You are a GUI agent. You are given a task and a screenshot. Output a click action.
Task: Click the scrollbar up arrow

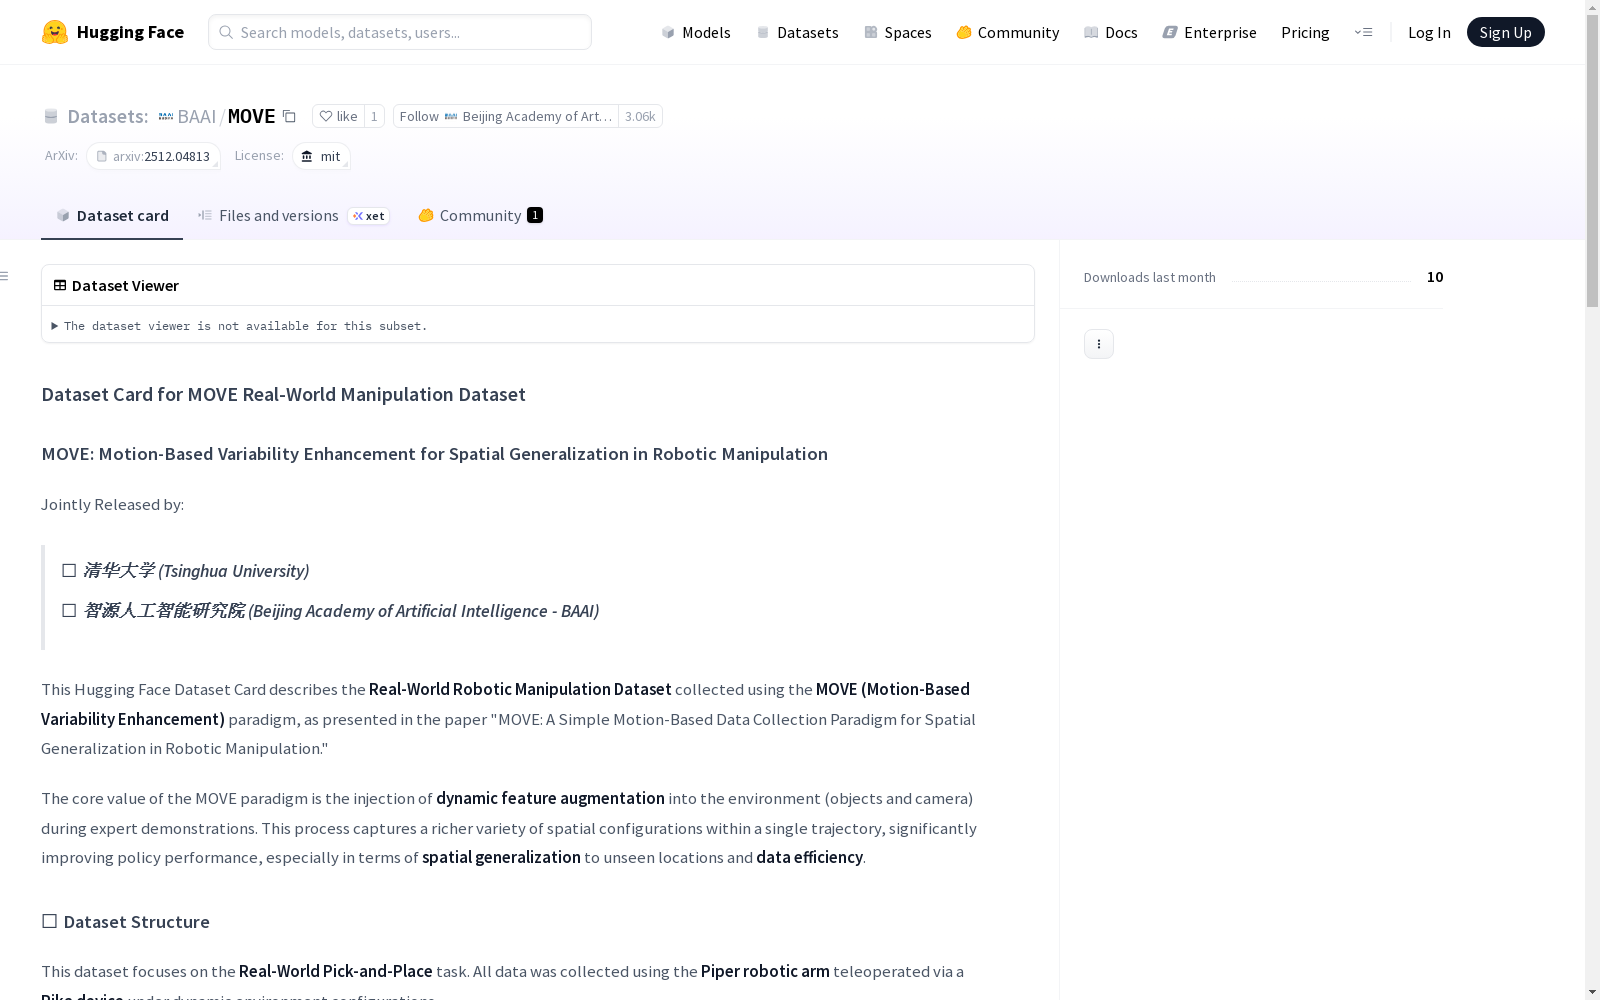tap(1592, 7)
